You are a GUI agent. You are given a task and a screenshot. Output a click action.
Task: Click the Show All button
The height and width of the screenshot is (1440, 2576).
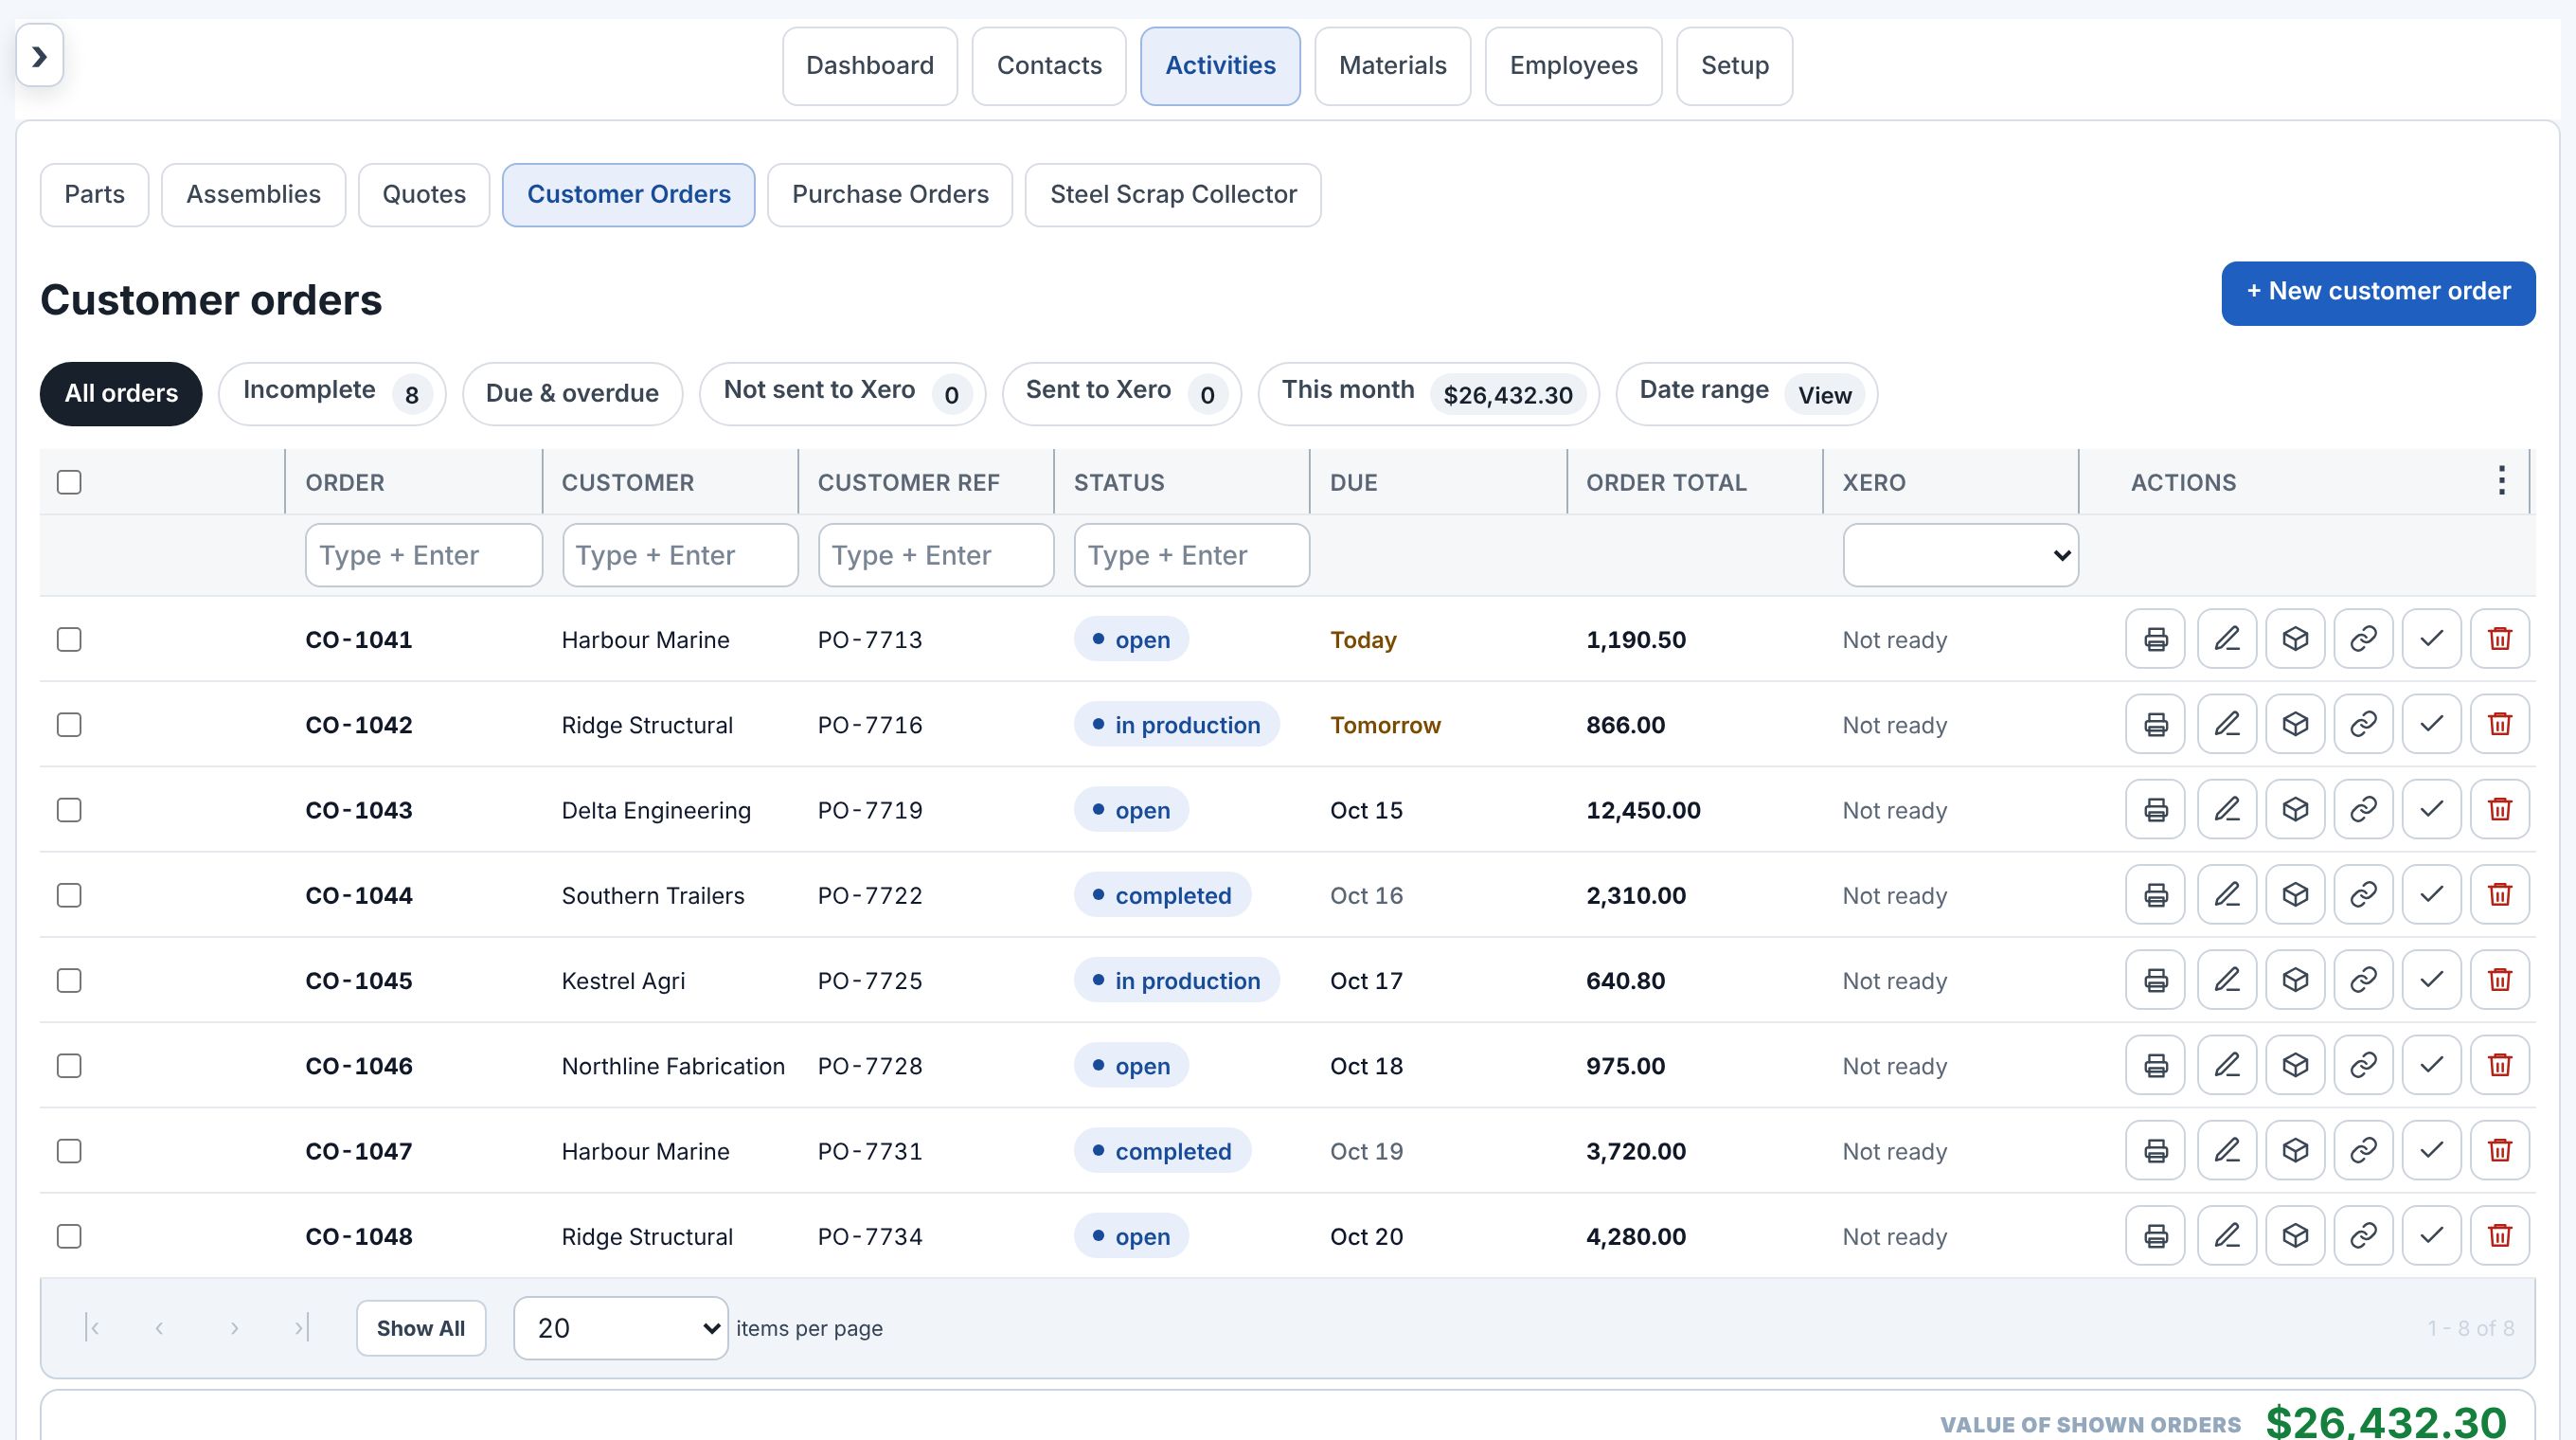pyautogui.click(x=421, y=1328)
